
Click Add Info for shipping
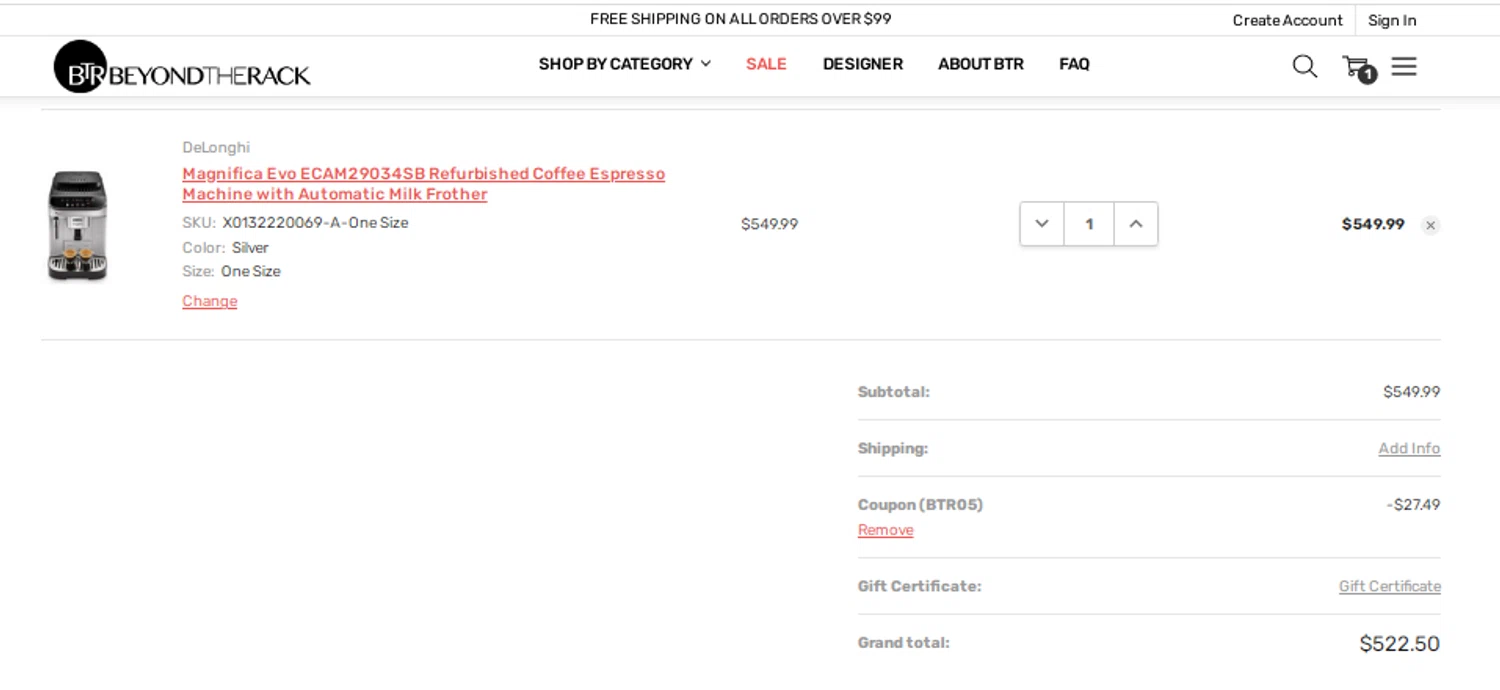click(1409, 448)
